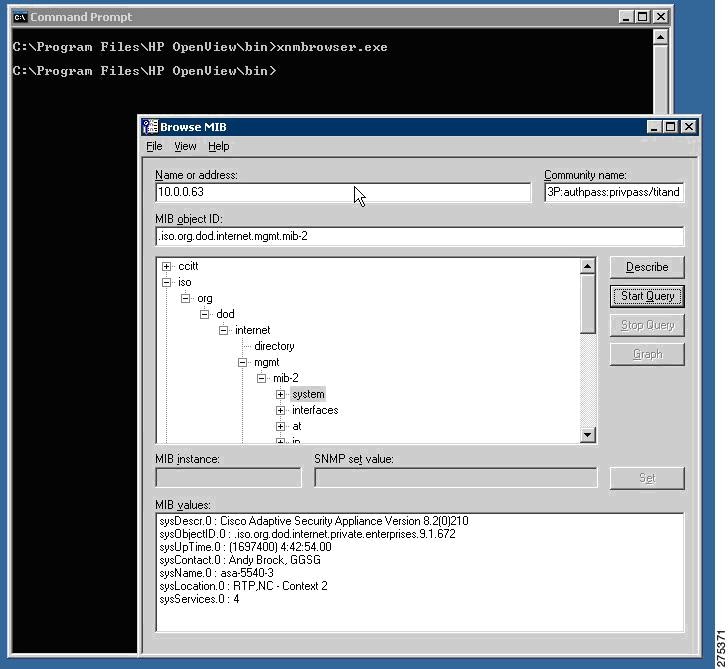Minimize the Command Prompt window

(626, 17)
